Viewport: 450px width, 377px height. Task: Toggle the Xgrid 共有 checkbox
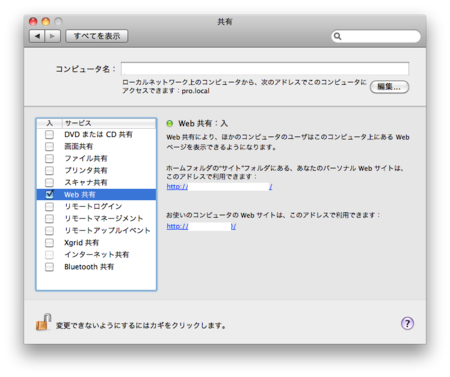pyautogui.click(x=49, y=242)
